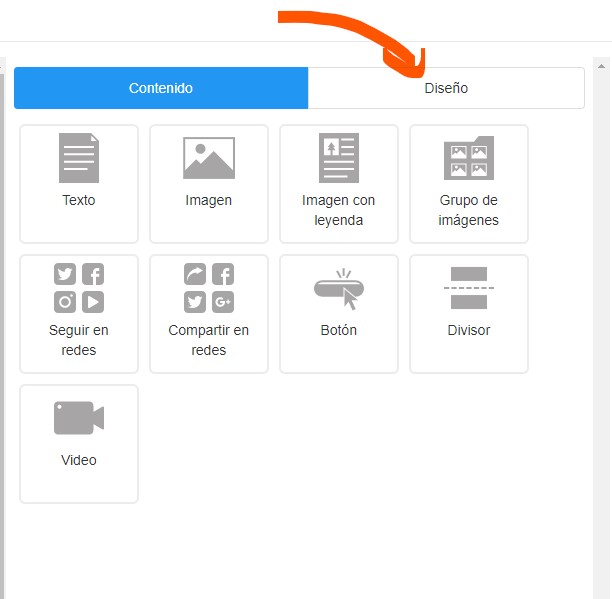Click the 'Video' label text
Viewport: 612px width, 599px height.
pyautogui.click(x=79, y=460)
